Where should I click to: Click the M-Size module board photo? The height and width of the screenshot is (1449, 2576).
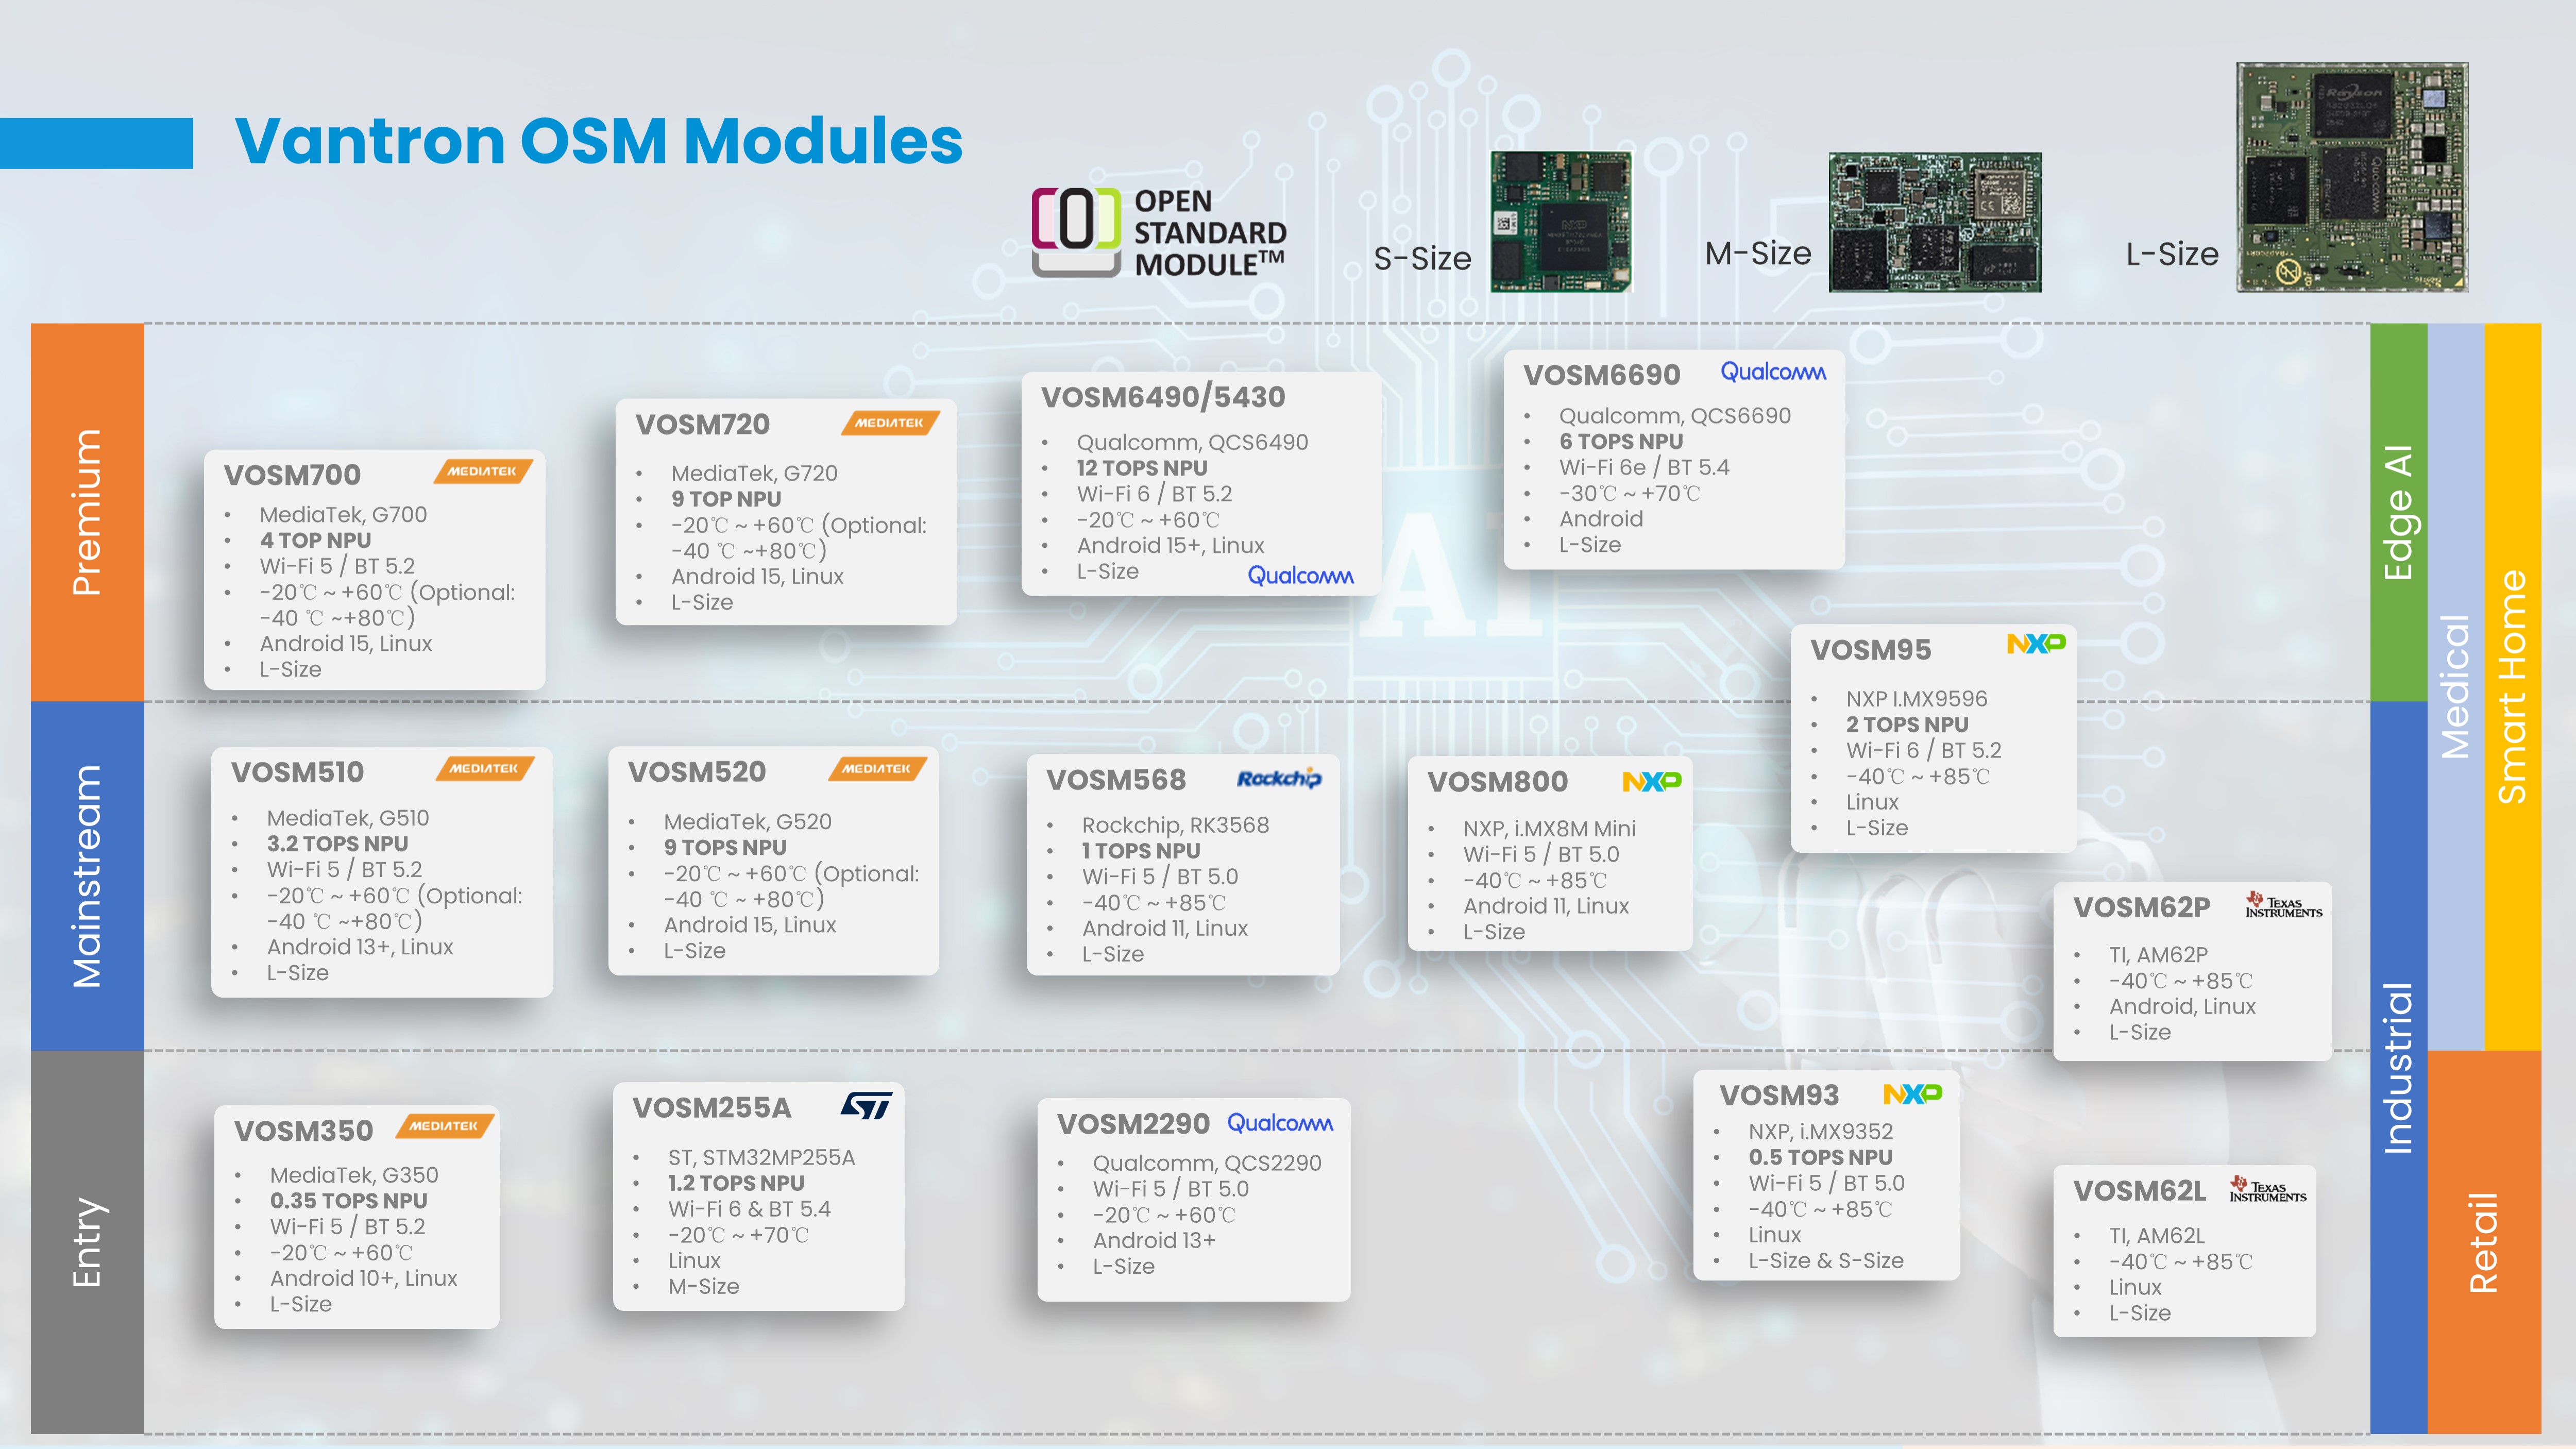1935,222
